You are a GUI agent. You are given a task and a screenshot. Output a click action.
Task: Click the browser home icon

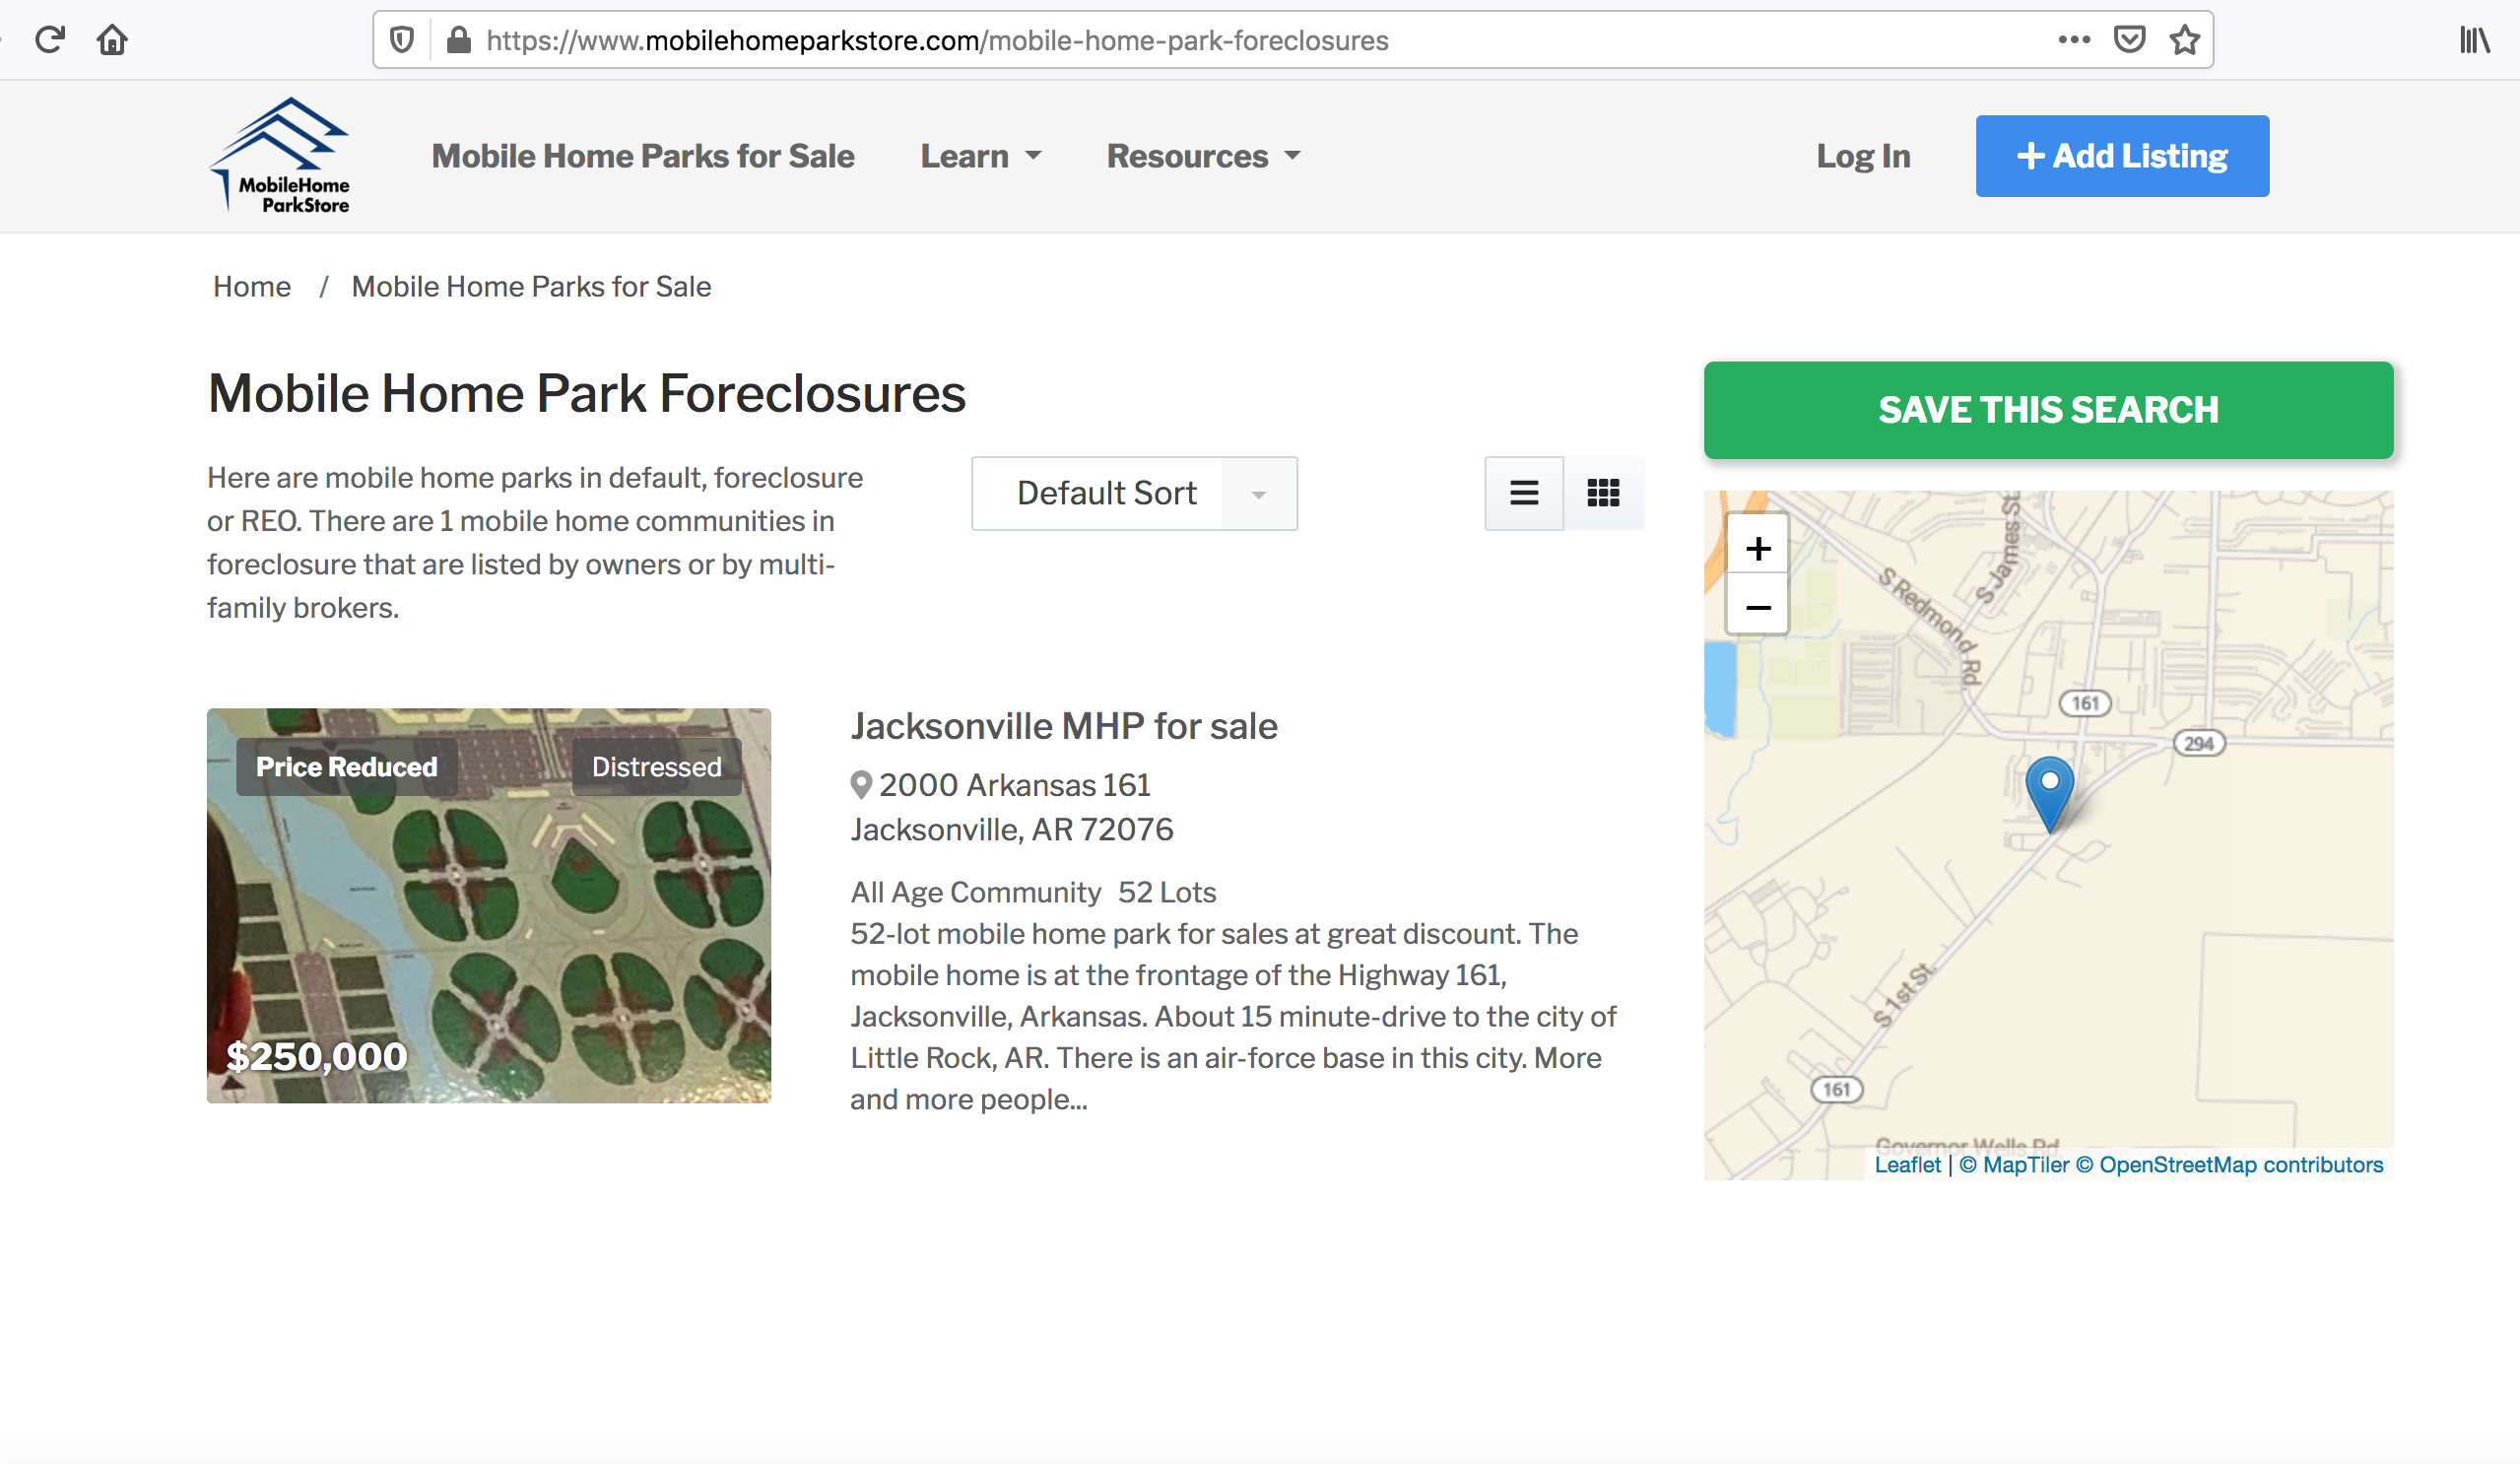pos(112,40)
